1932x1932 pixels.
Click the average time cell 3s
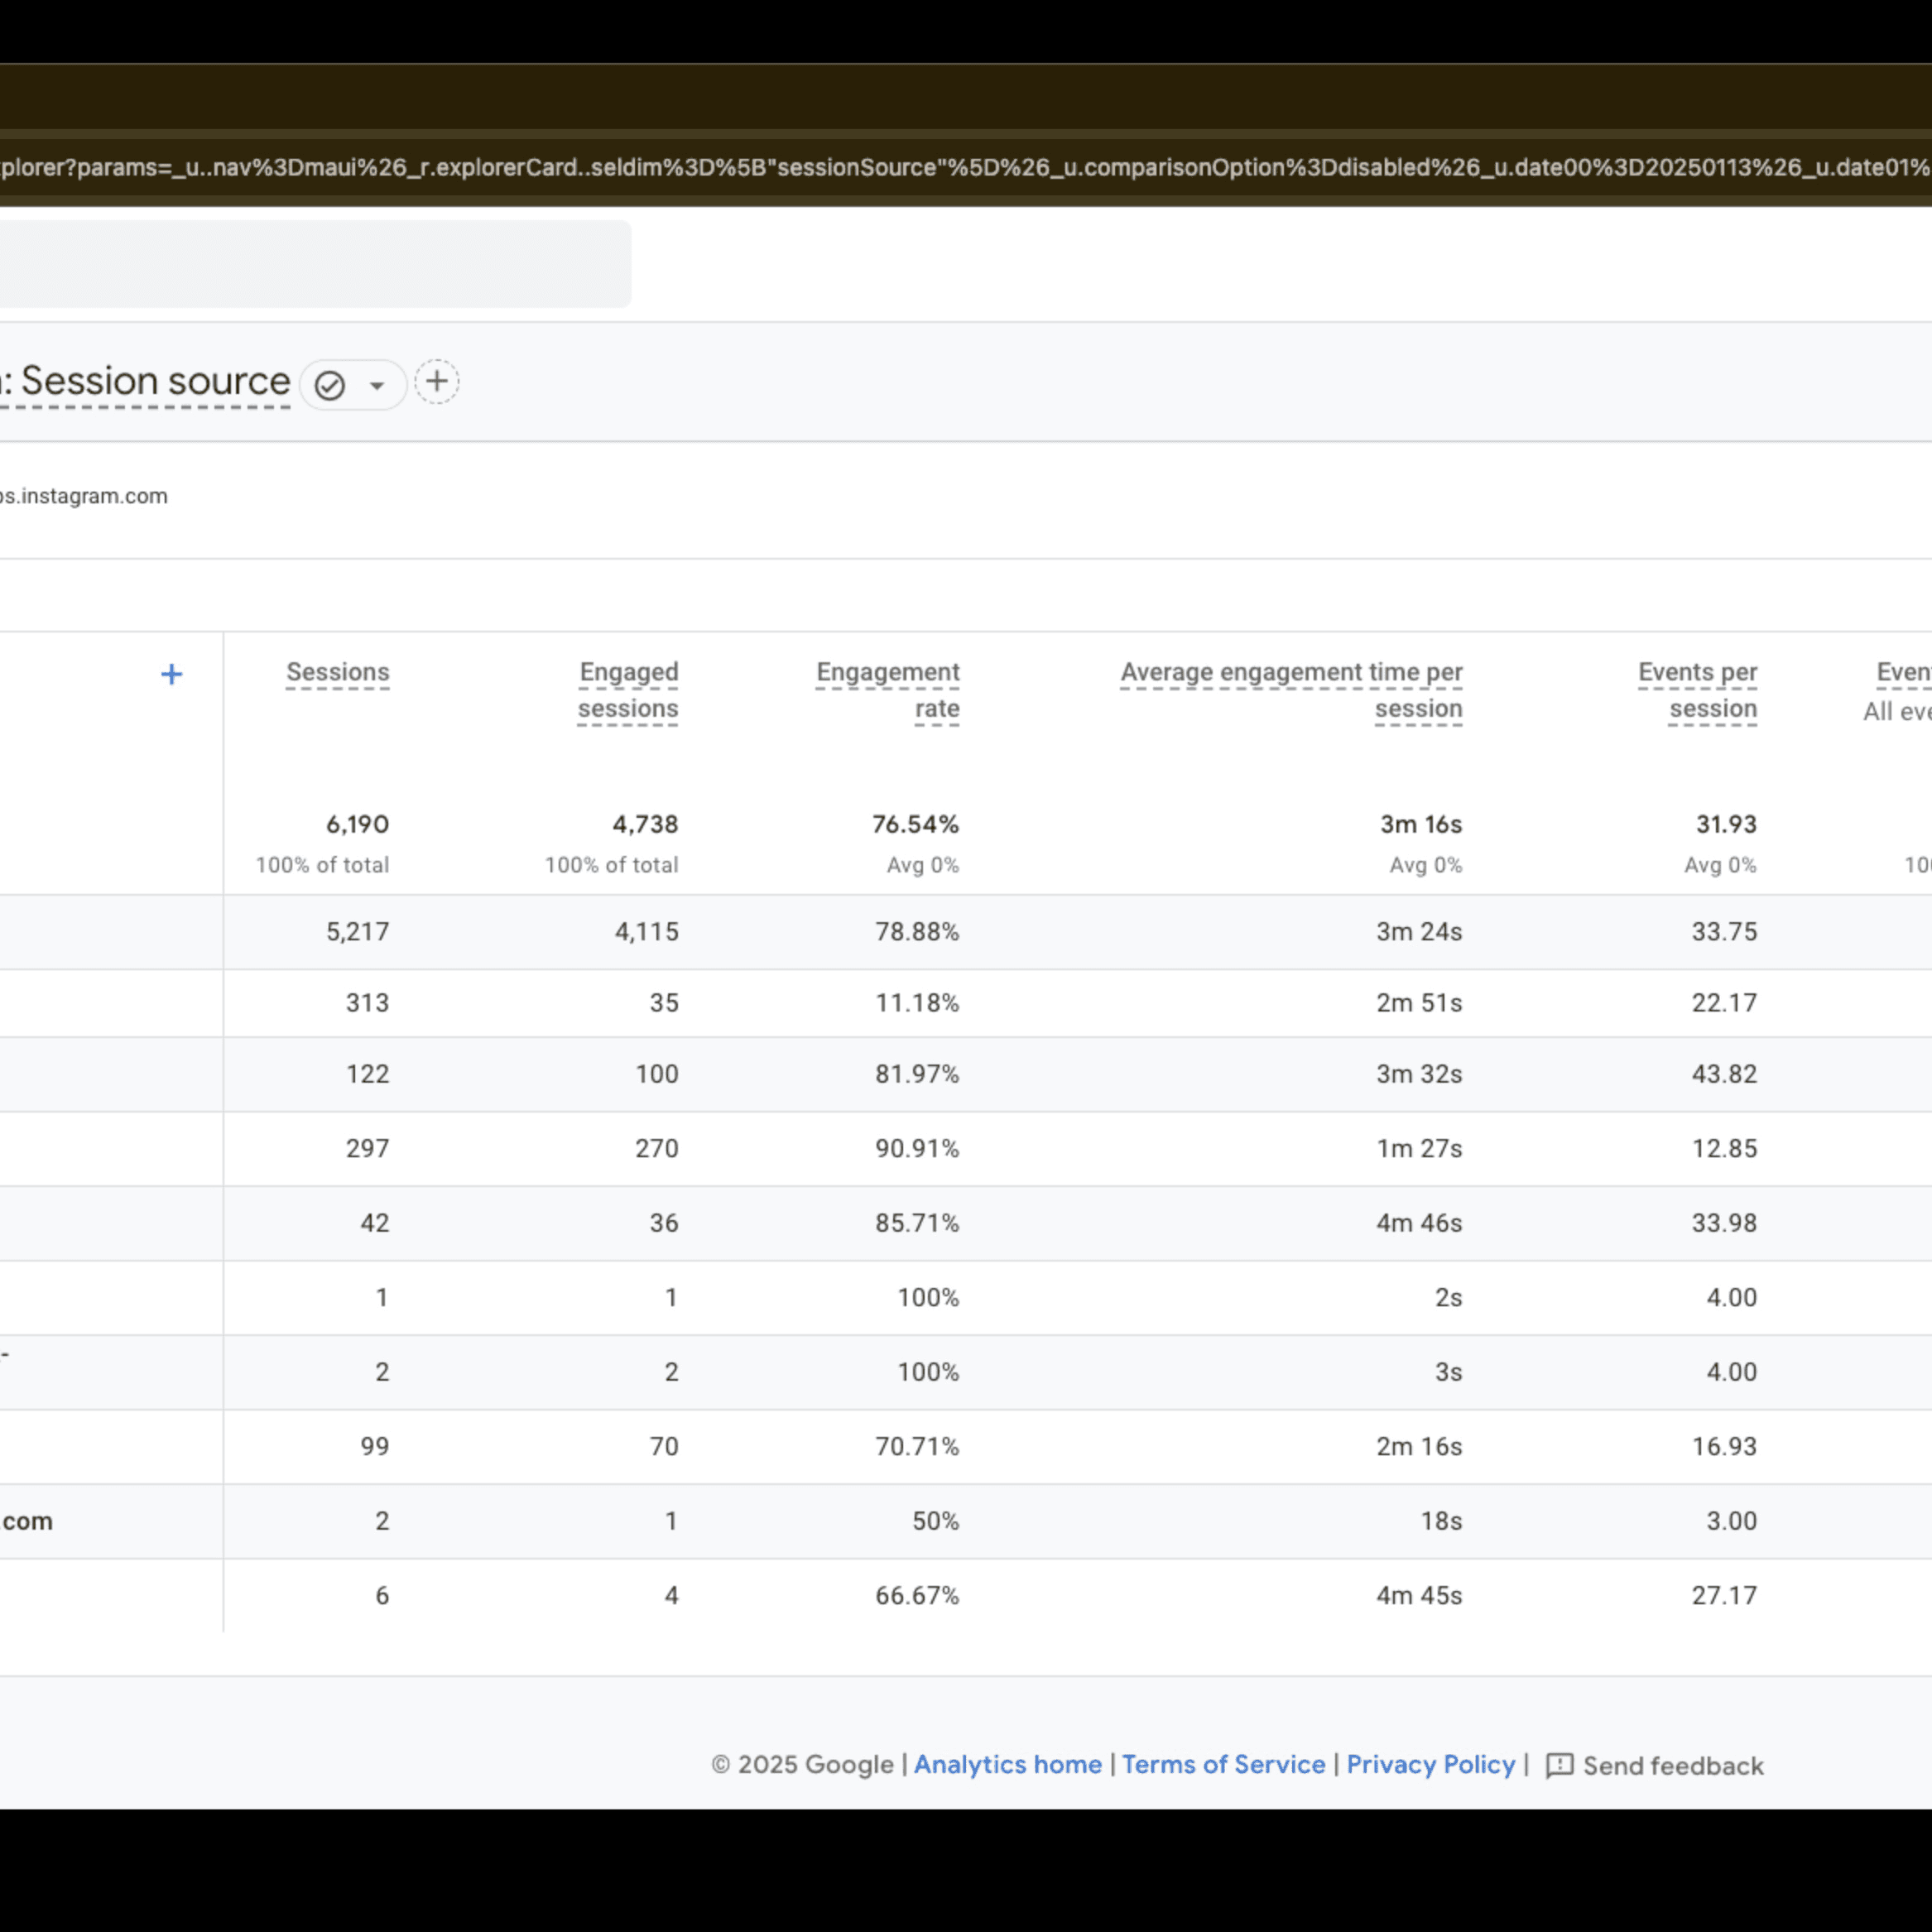click(1448, 1372)
